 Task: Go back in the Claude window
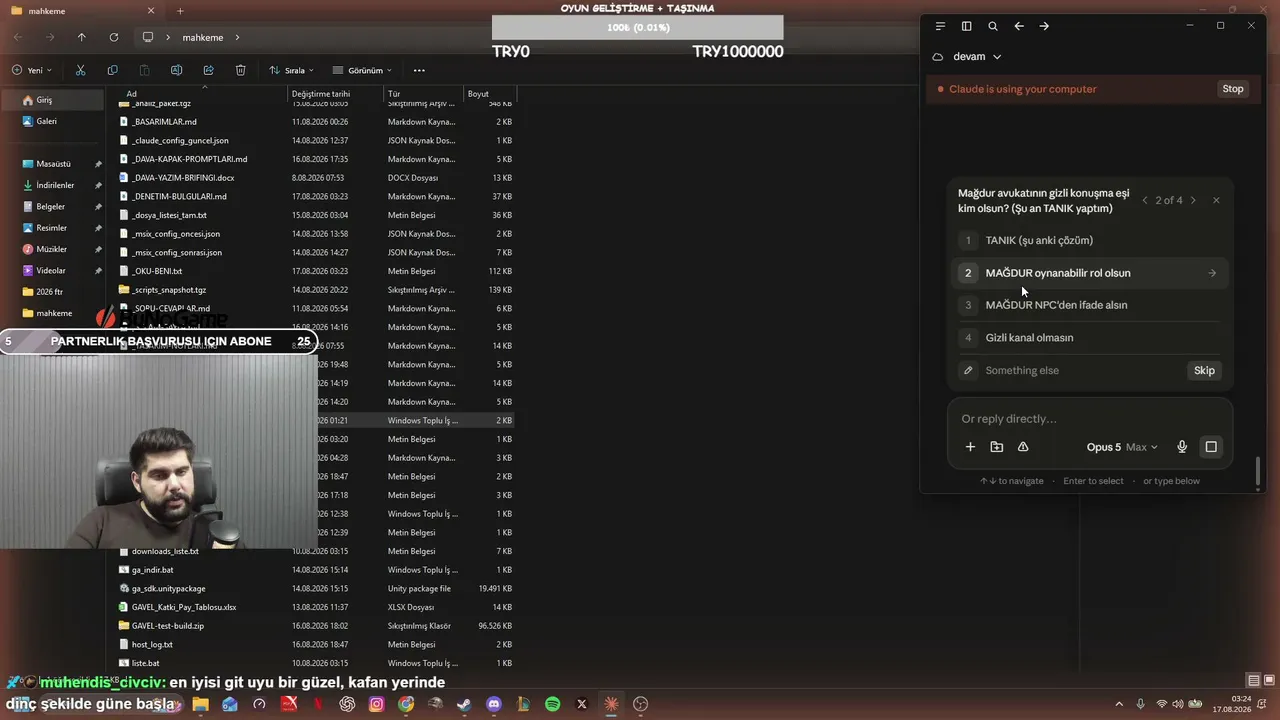(1019, 26)
